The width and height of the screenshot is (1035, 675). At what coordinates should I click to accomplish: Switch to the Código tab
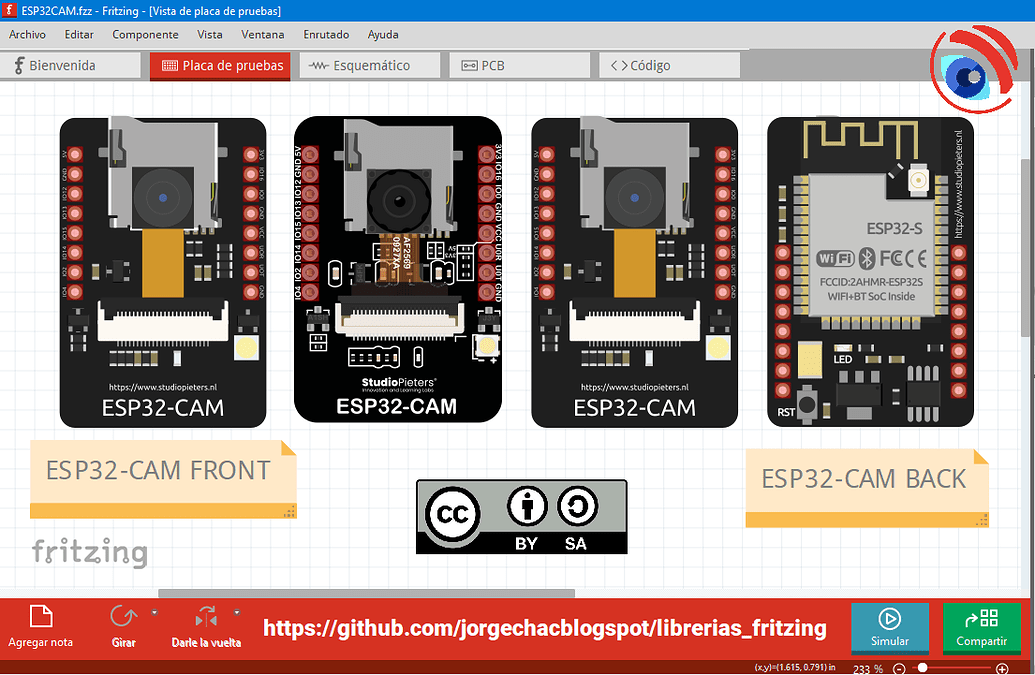[x=669, y=65]
